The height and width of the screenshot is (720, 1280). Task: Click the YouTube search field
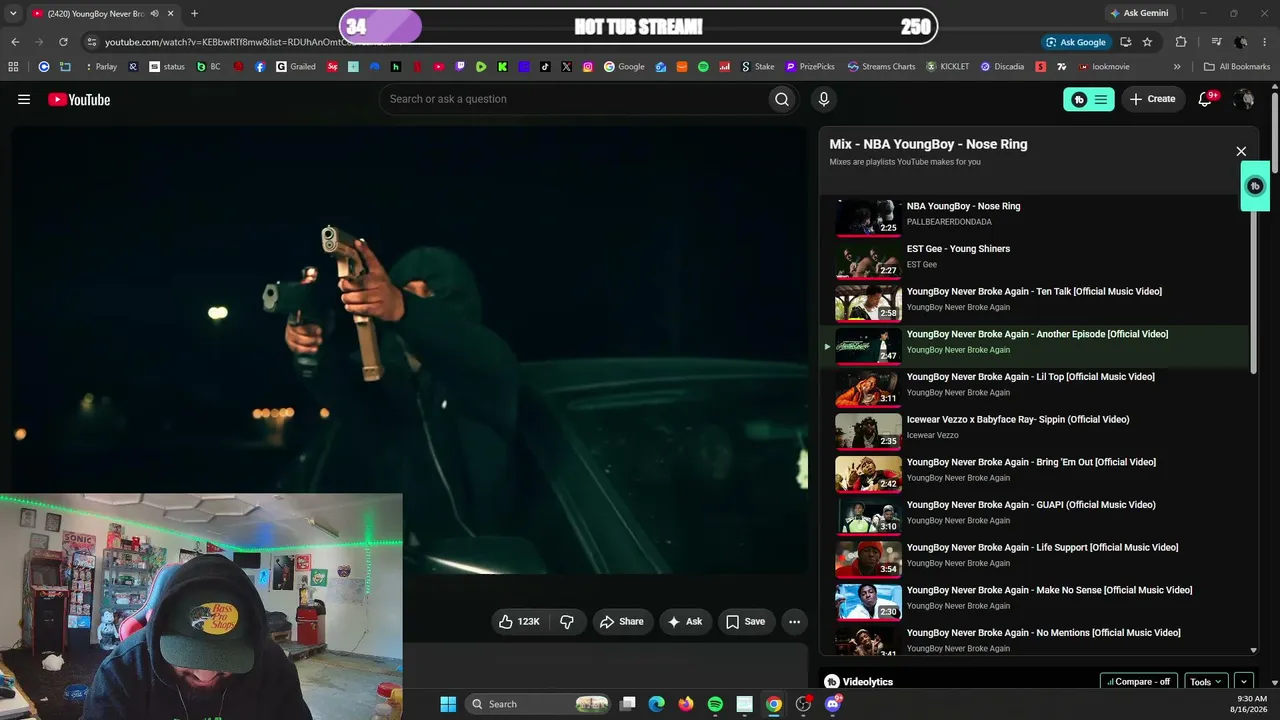point(572,99)
